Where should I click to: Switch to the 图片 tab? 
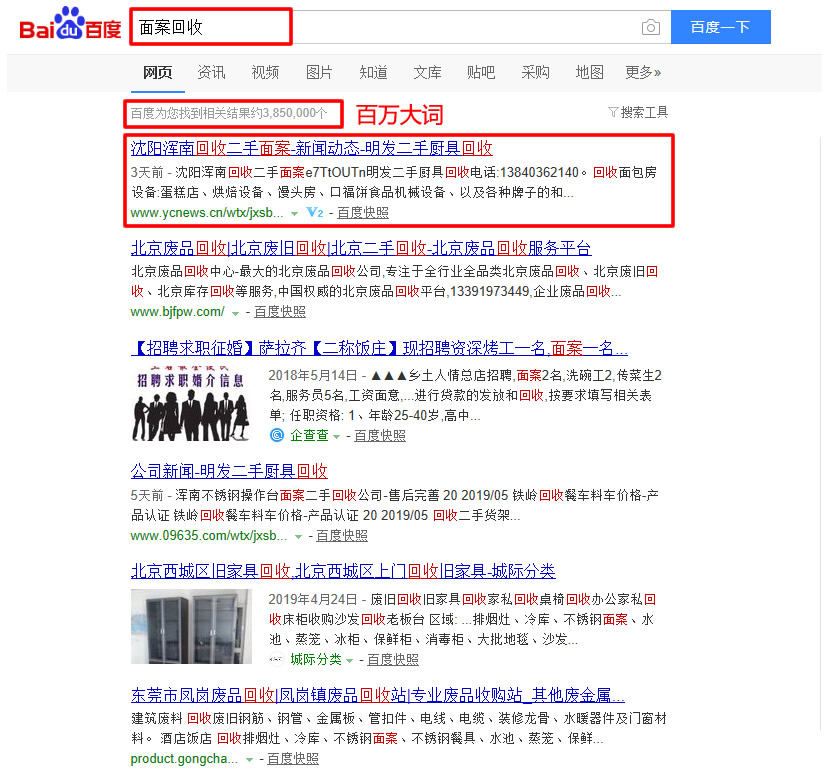pos(319,72)
